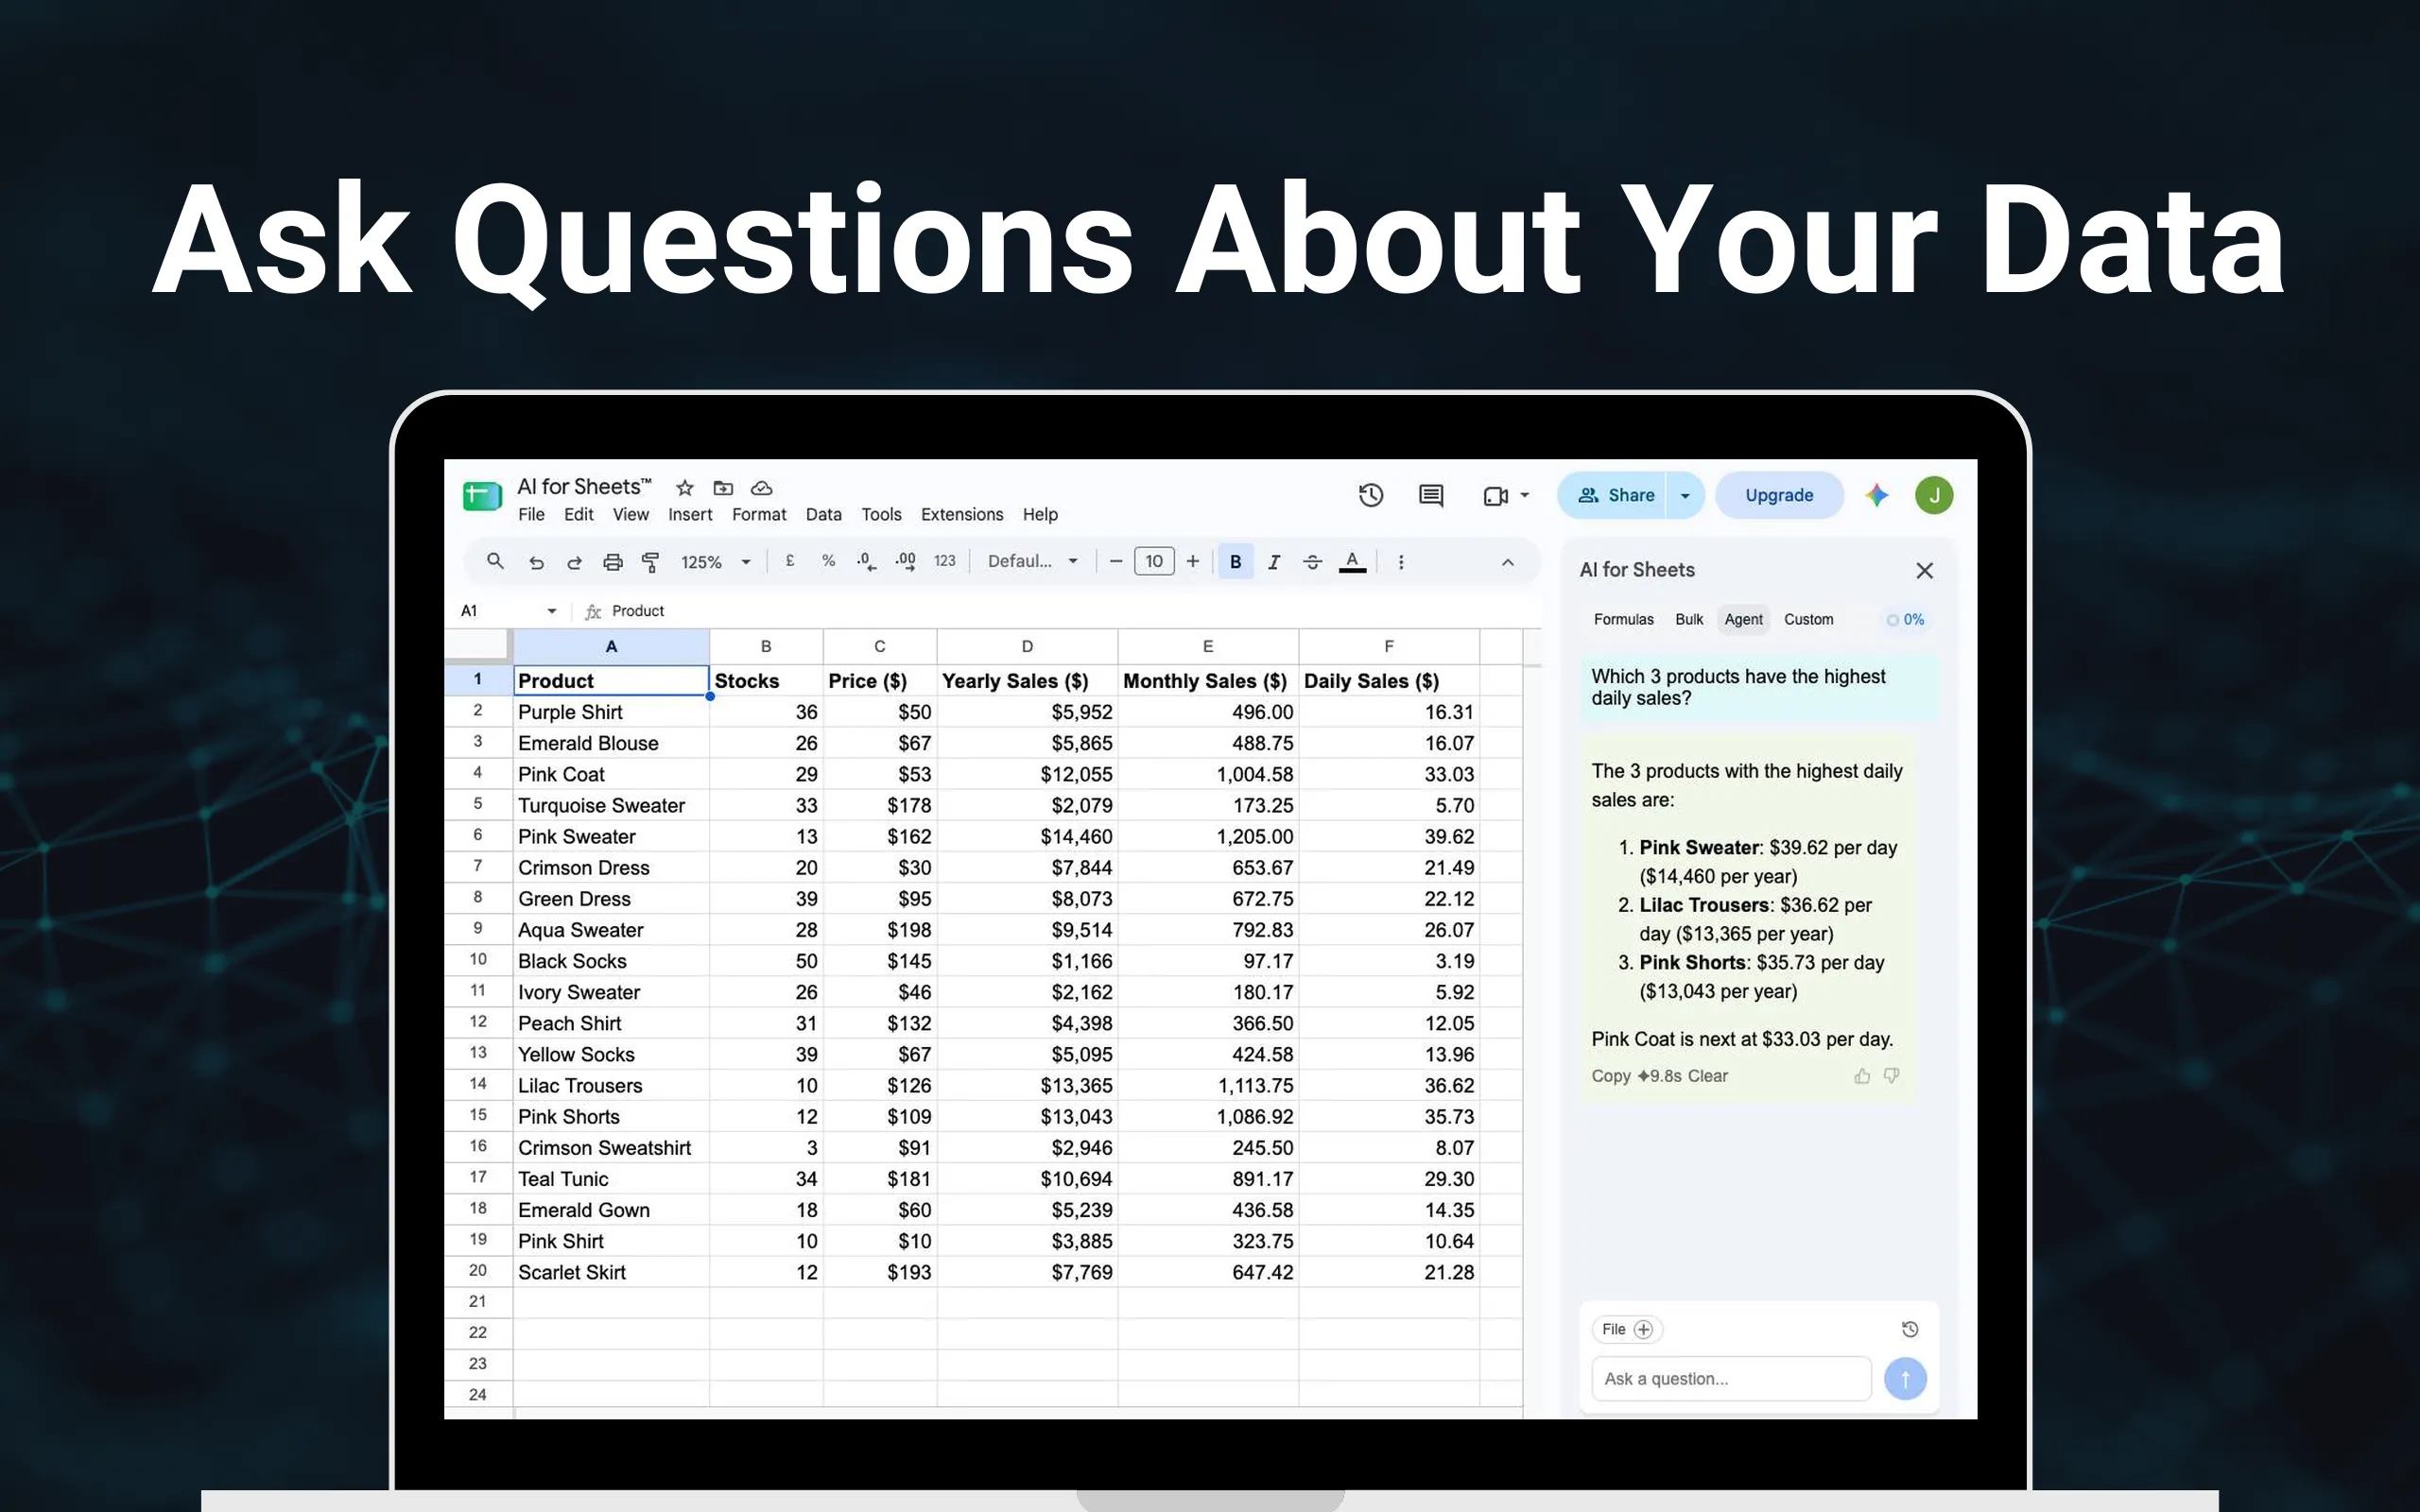Open the Gemini sparkle icon

point(1877,495)
